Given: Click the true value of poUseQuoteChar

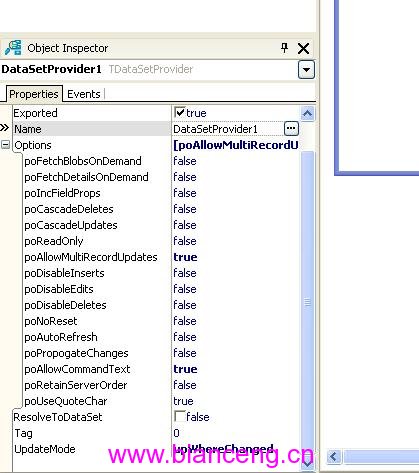Looking at the screenshot, I should point(183,401).
